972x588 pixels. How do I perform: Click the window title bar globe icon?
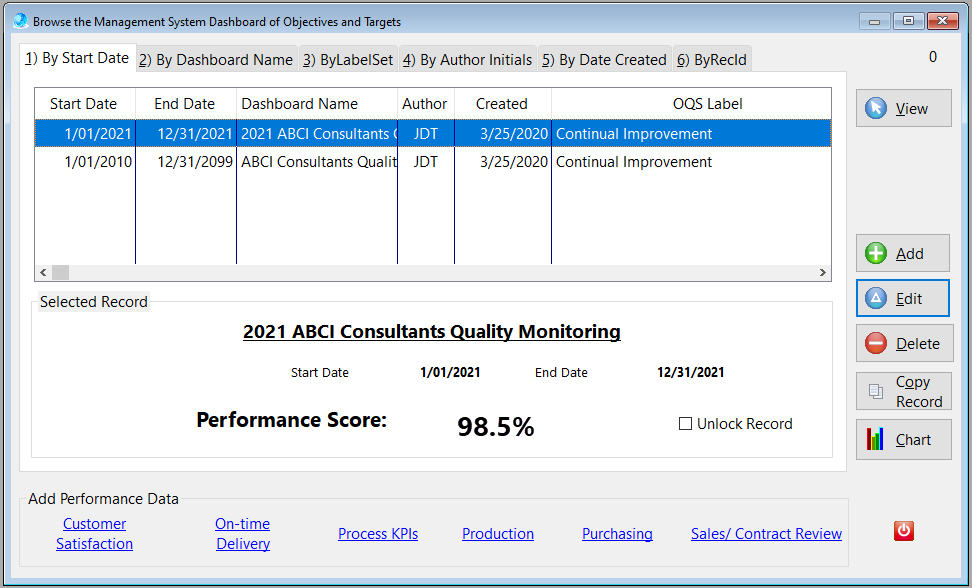coord(20,21)
